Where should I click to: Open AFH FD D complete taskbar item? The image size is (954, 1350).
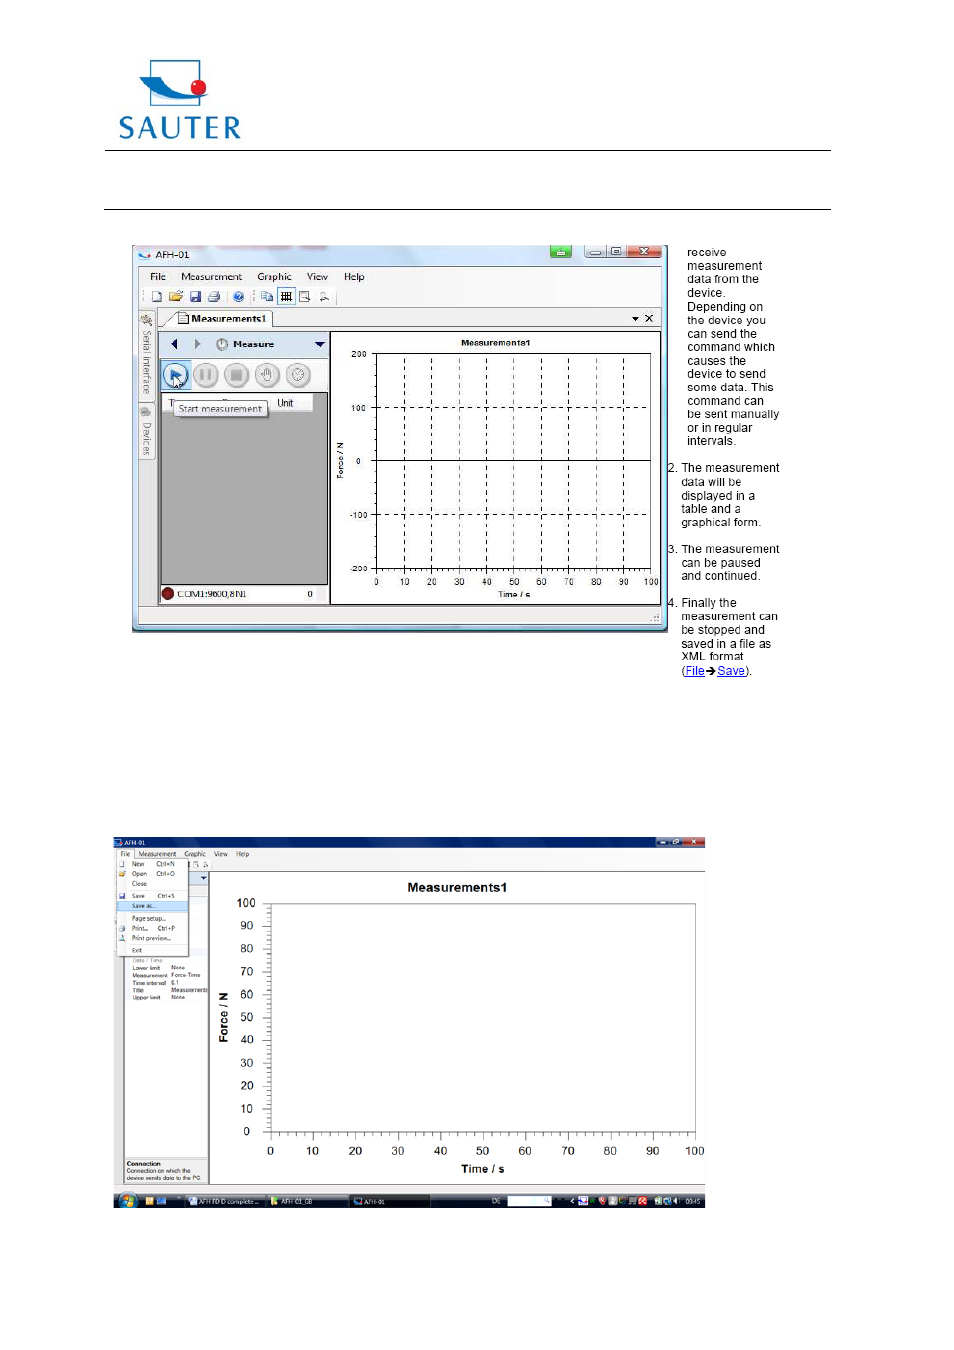tap(225, 1201)
